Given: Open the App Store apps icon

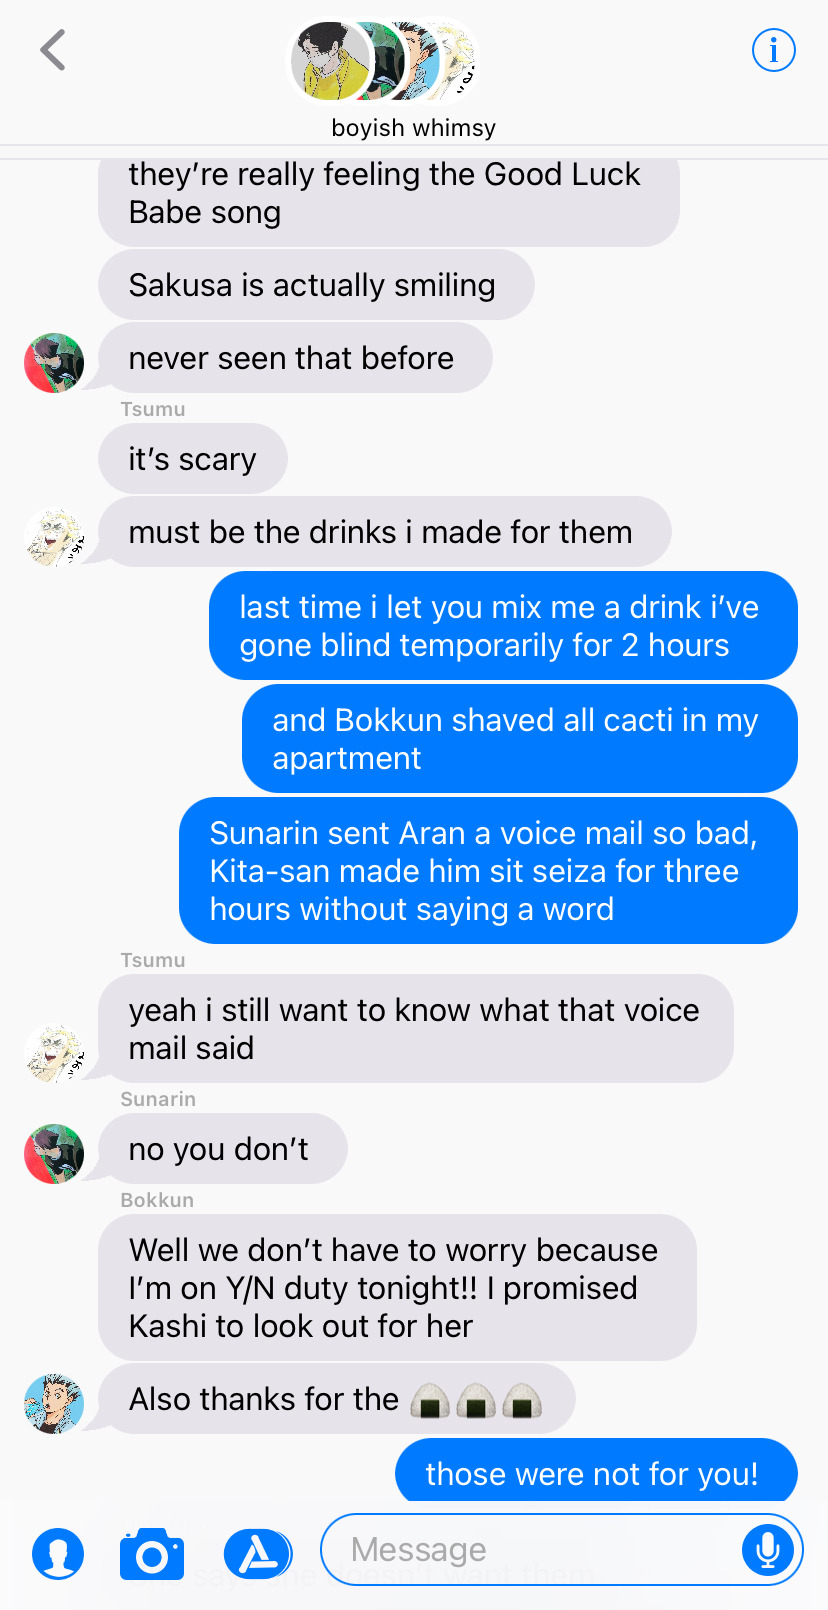Looking at the screenshot, I should tap(258, 1553).
